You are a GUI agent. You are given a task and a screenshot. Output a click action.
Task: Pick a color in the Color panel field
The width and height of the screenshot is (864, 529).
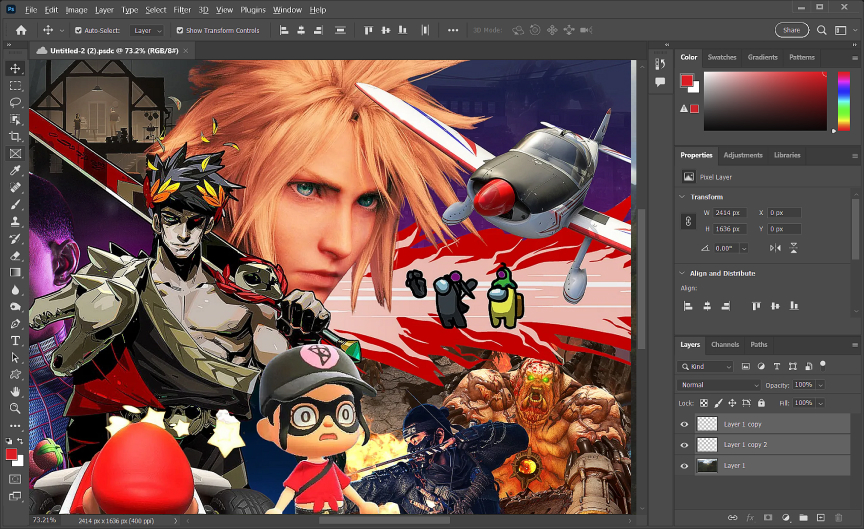(x=765, y=101)
